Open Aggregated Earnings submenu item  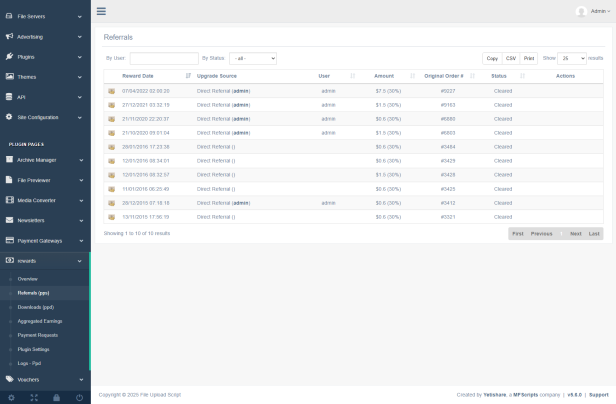pyautogui.click(x=40, y=321)
